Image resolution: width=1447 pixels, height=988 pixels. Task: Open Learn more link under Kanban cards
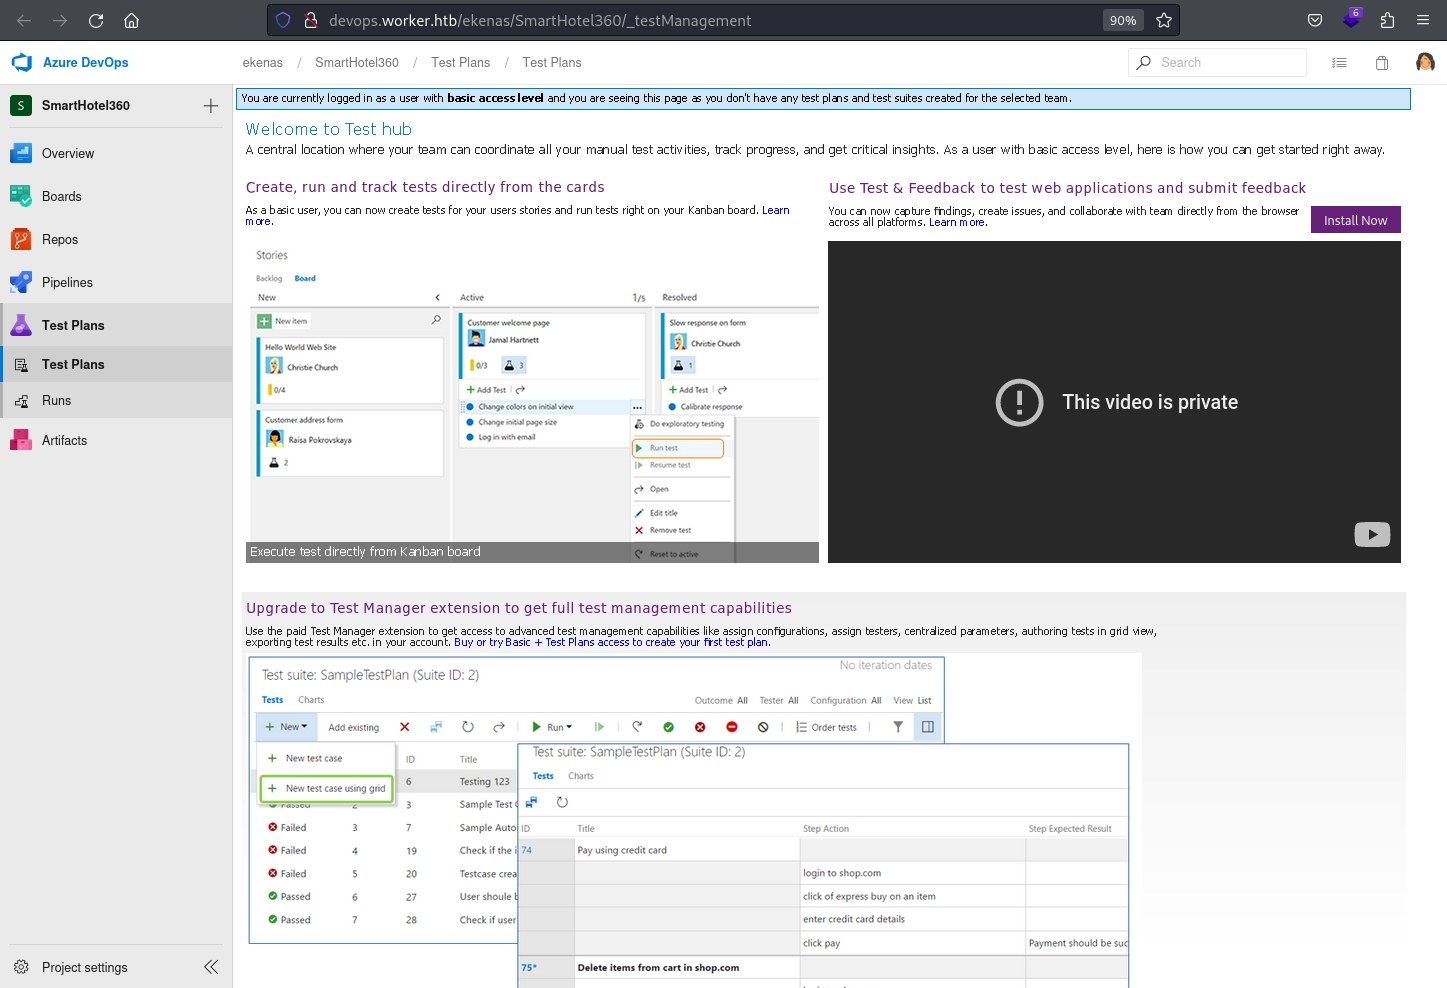coord(775,210)
